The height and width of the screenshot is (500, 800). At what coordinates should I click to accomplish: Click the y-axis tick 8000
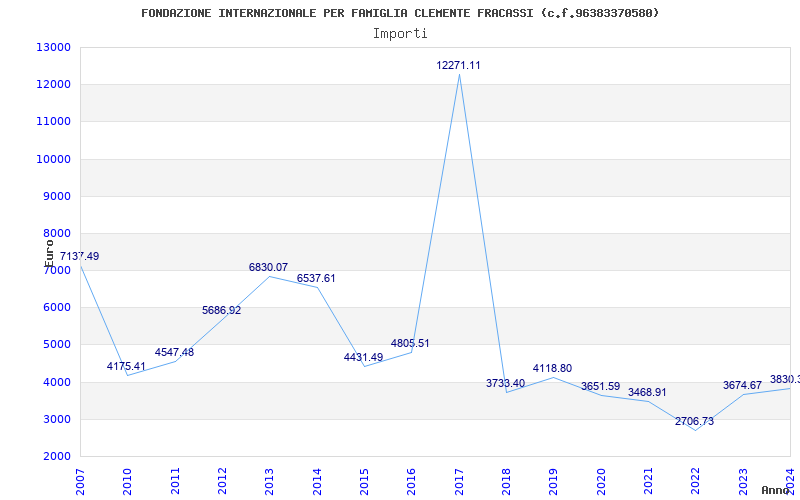click(x=56, y=234)
